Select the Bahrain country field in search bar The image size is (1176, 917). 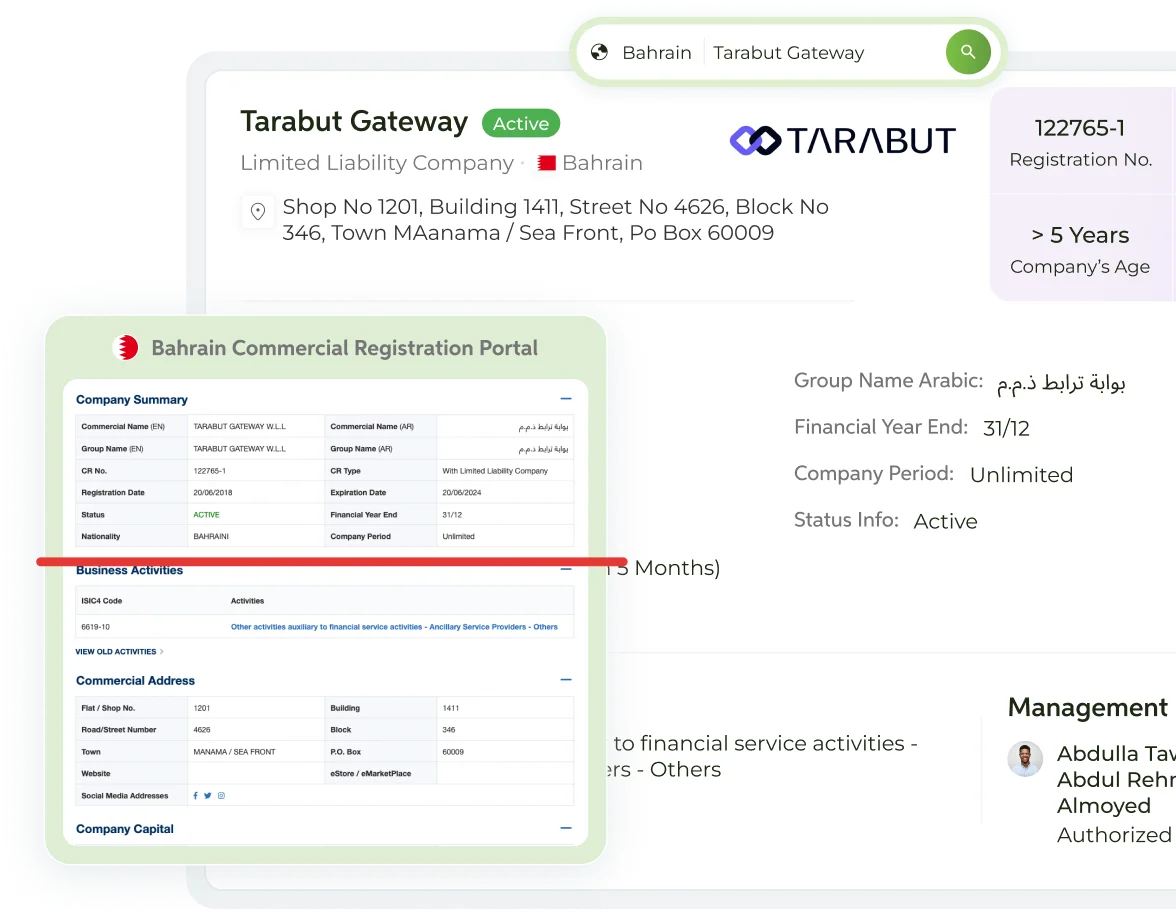pyautogui.click(x=656, y=52)
